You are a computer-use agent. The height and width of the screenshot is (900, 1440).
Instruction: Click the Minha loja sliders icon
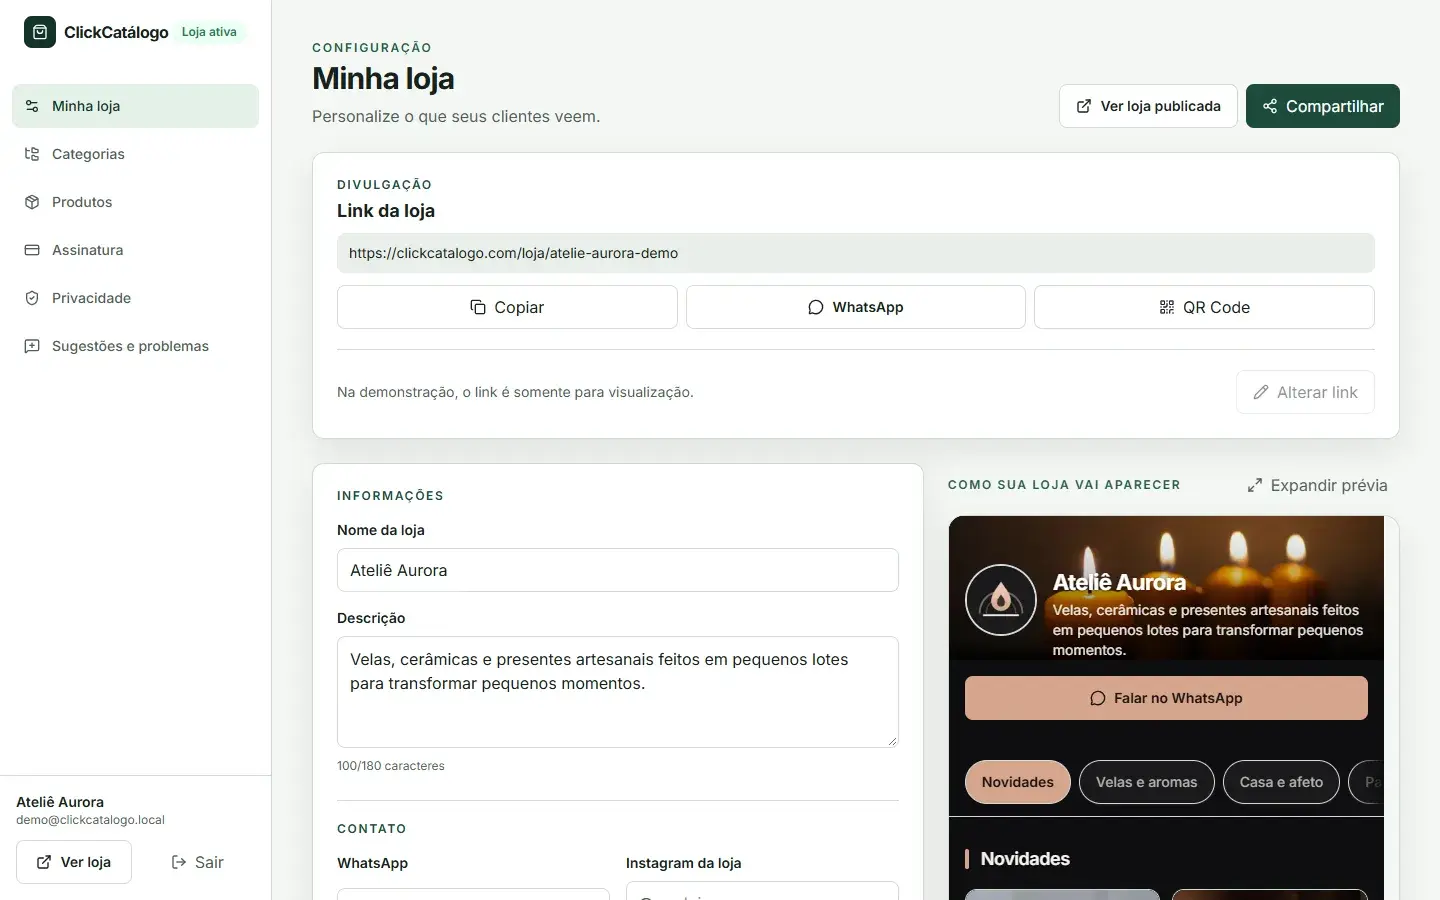coord(32,106)
